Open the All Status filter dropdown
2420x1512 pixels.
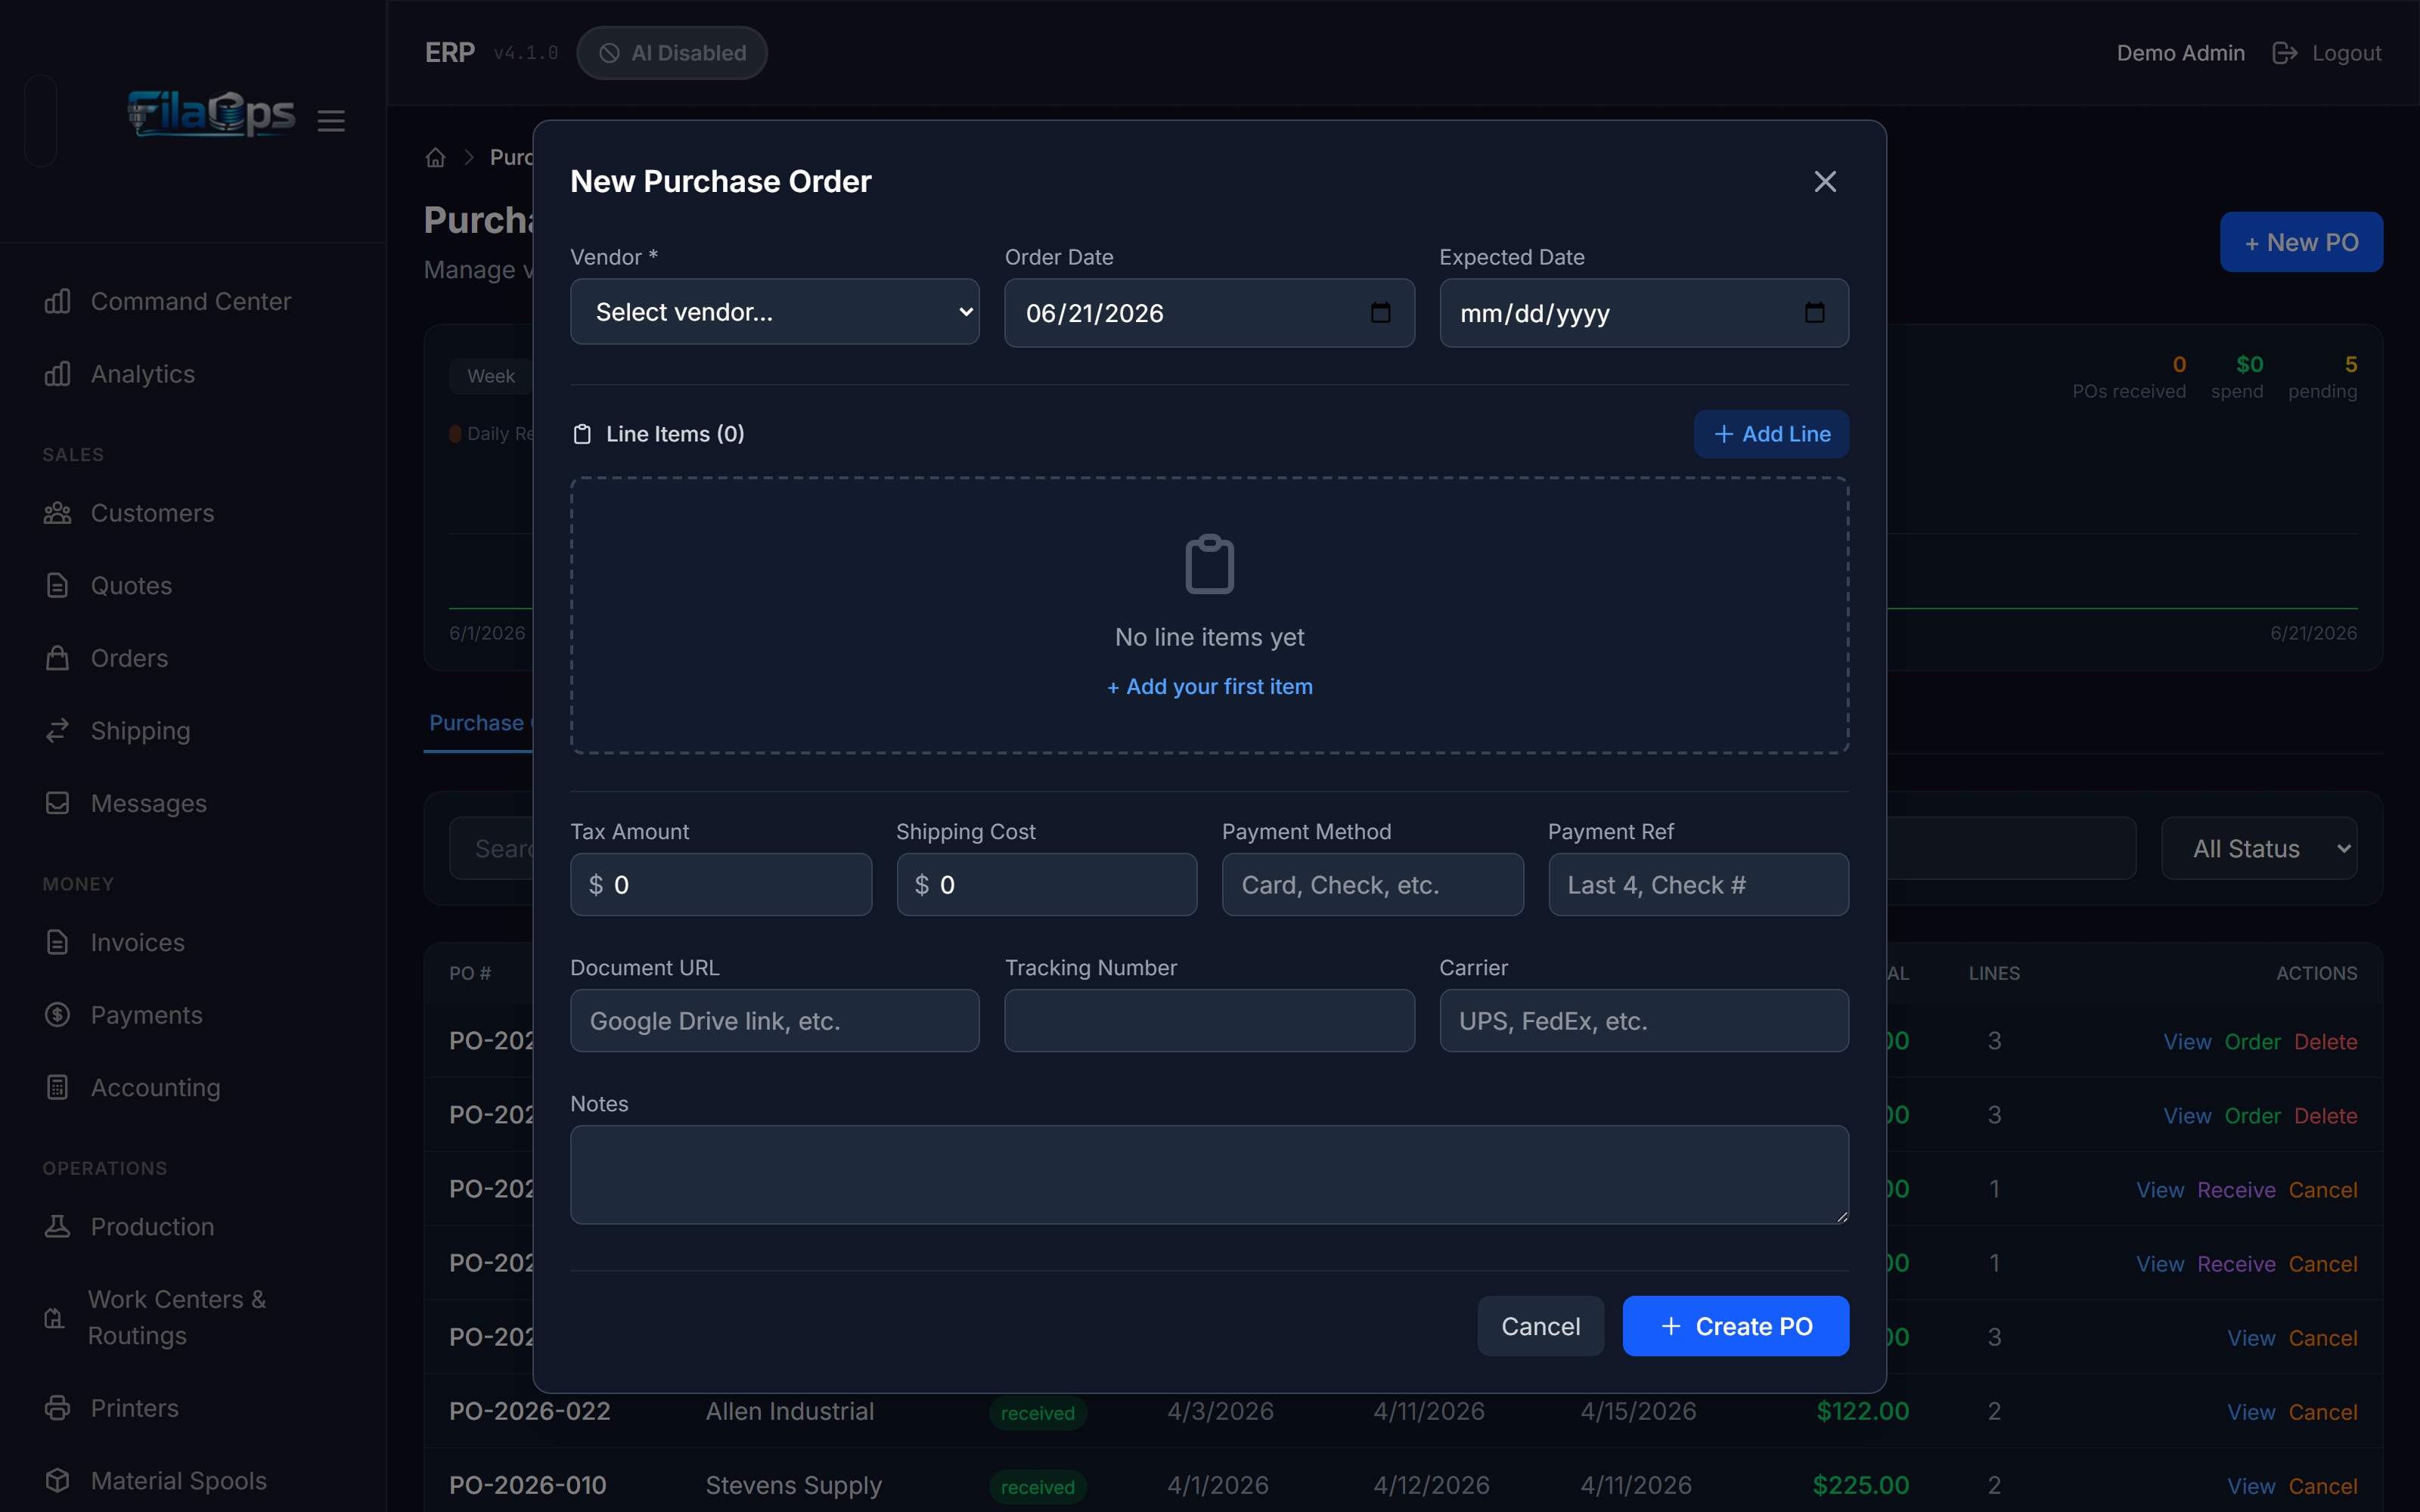2259,848
